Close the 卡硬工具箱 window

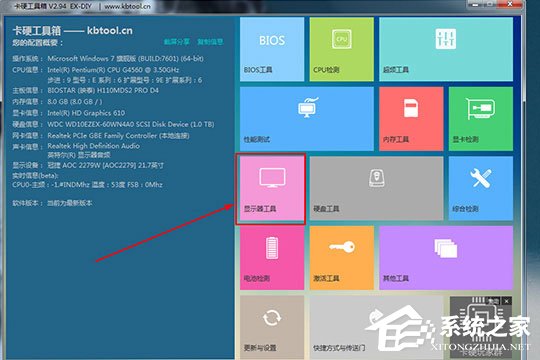(x=510, y=4)
